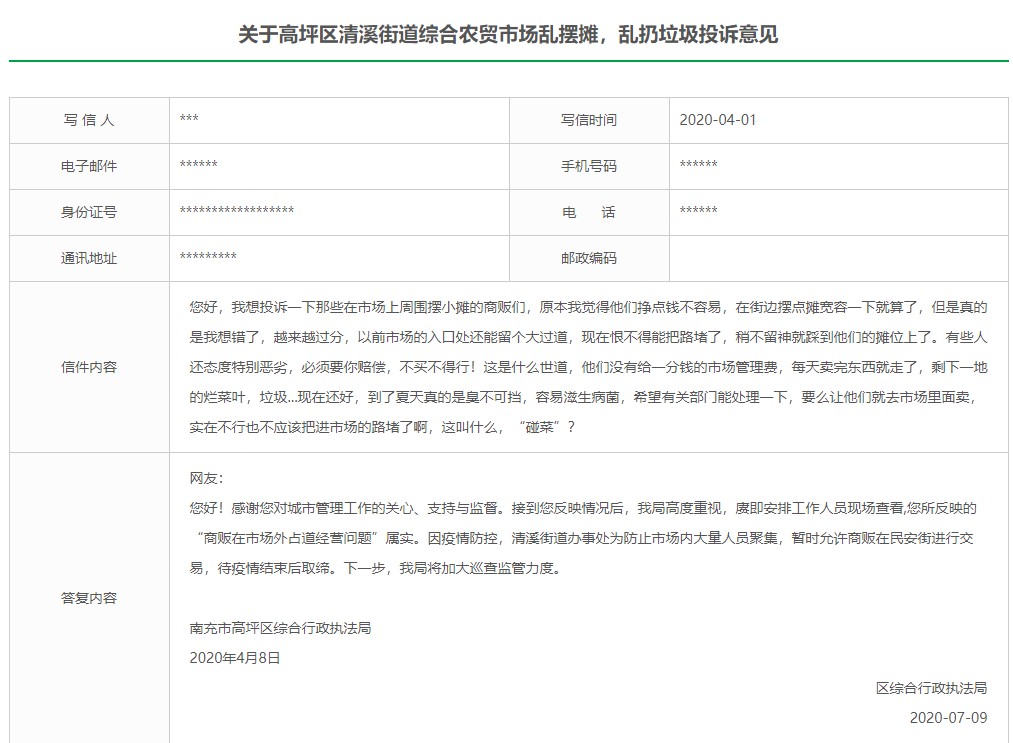Viewport: 1013px width, 743px height.
Task: Click the 电子邮件 label cell
Action: 89,166
